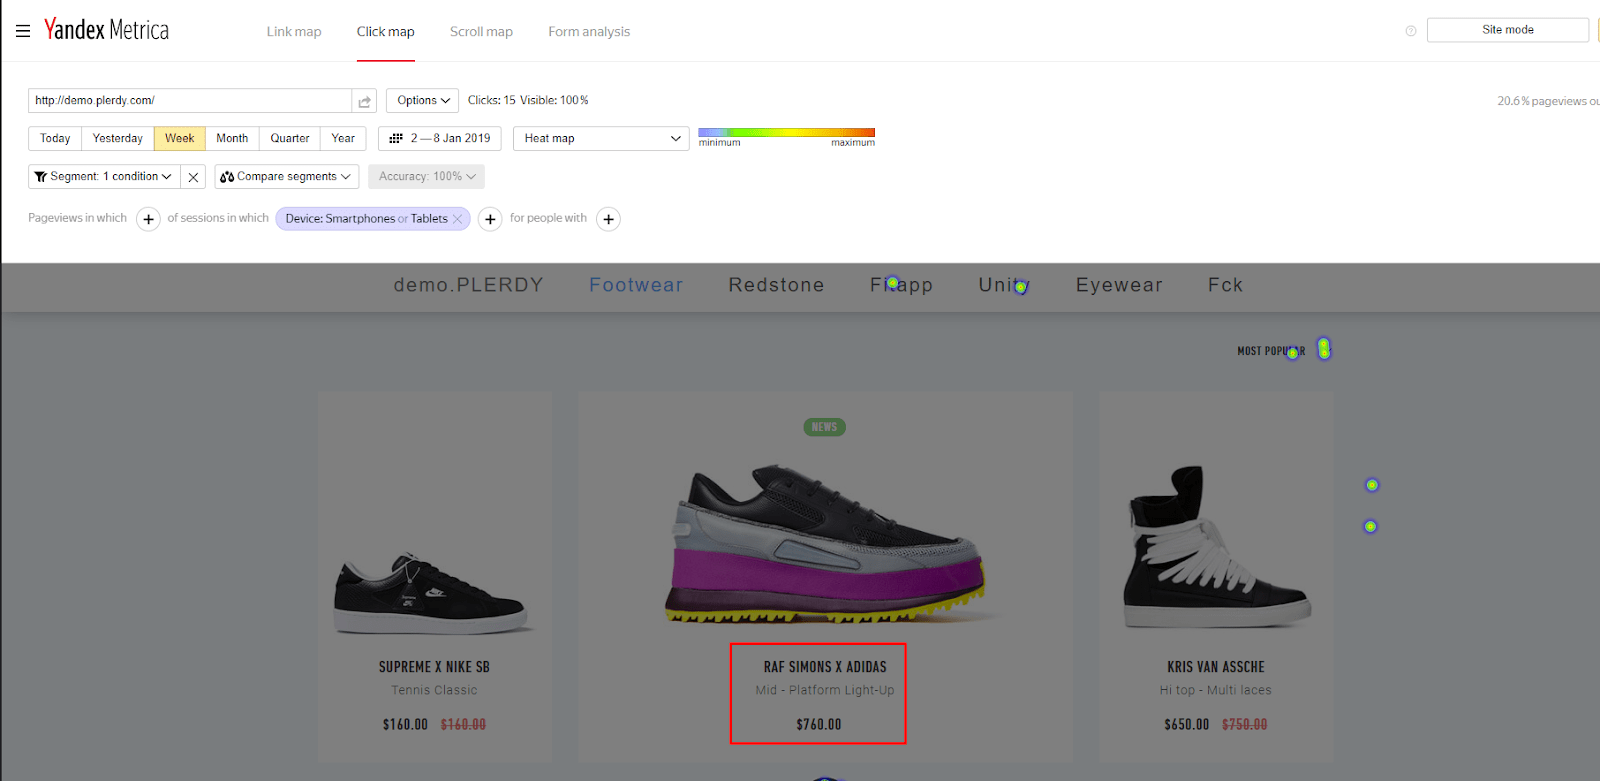
Task: Select the Quarter period
Action: 290,138
